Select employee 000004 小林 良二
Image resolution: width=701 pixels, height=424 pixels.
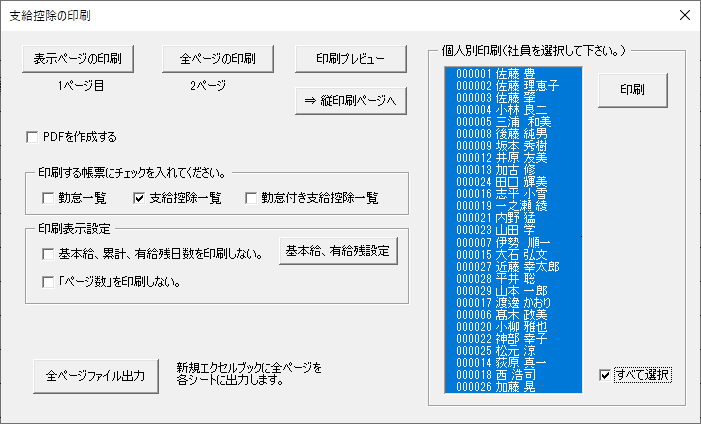514,110
